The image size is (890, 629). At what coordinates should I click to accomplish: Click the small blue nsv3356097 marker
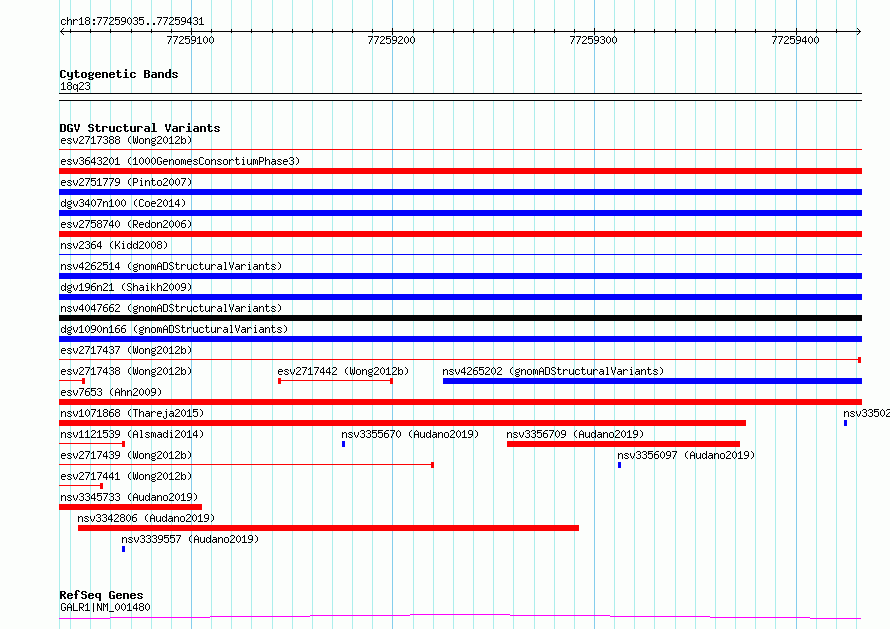[x=619, y=465]
